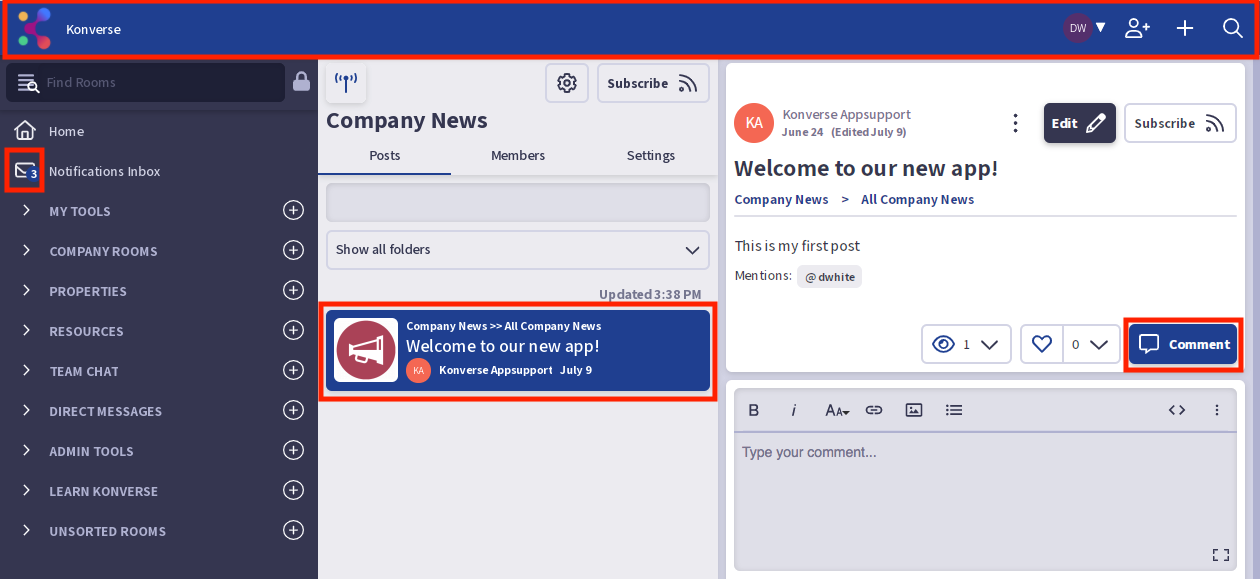Edit the post with Edit button
The height and width of the screenshot is (579, 1260).
tap(1080, 123)
